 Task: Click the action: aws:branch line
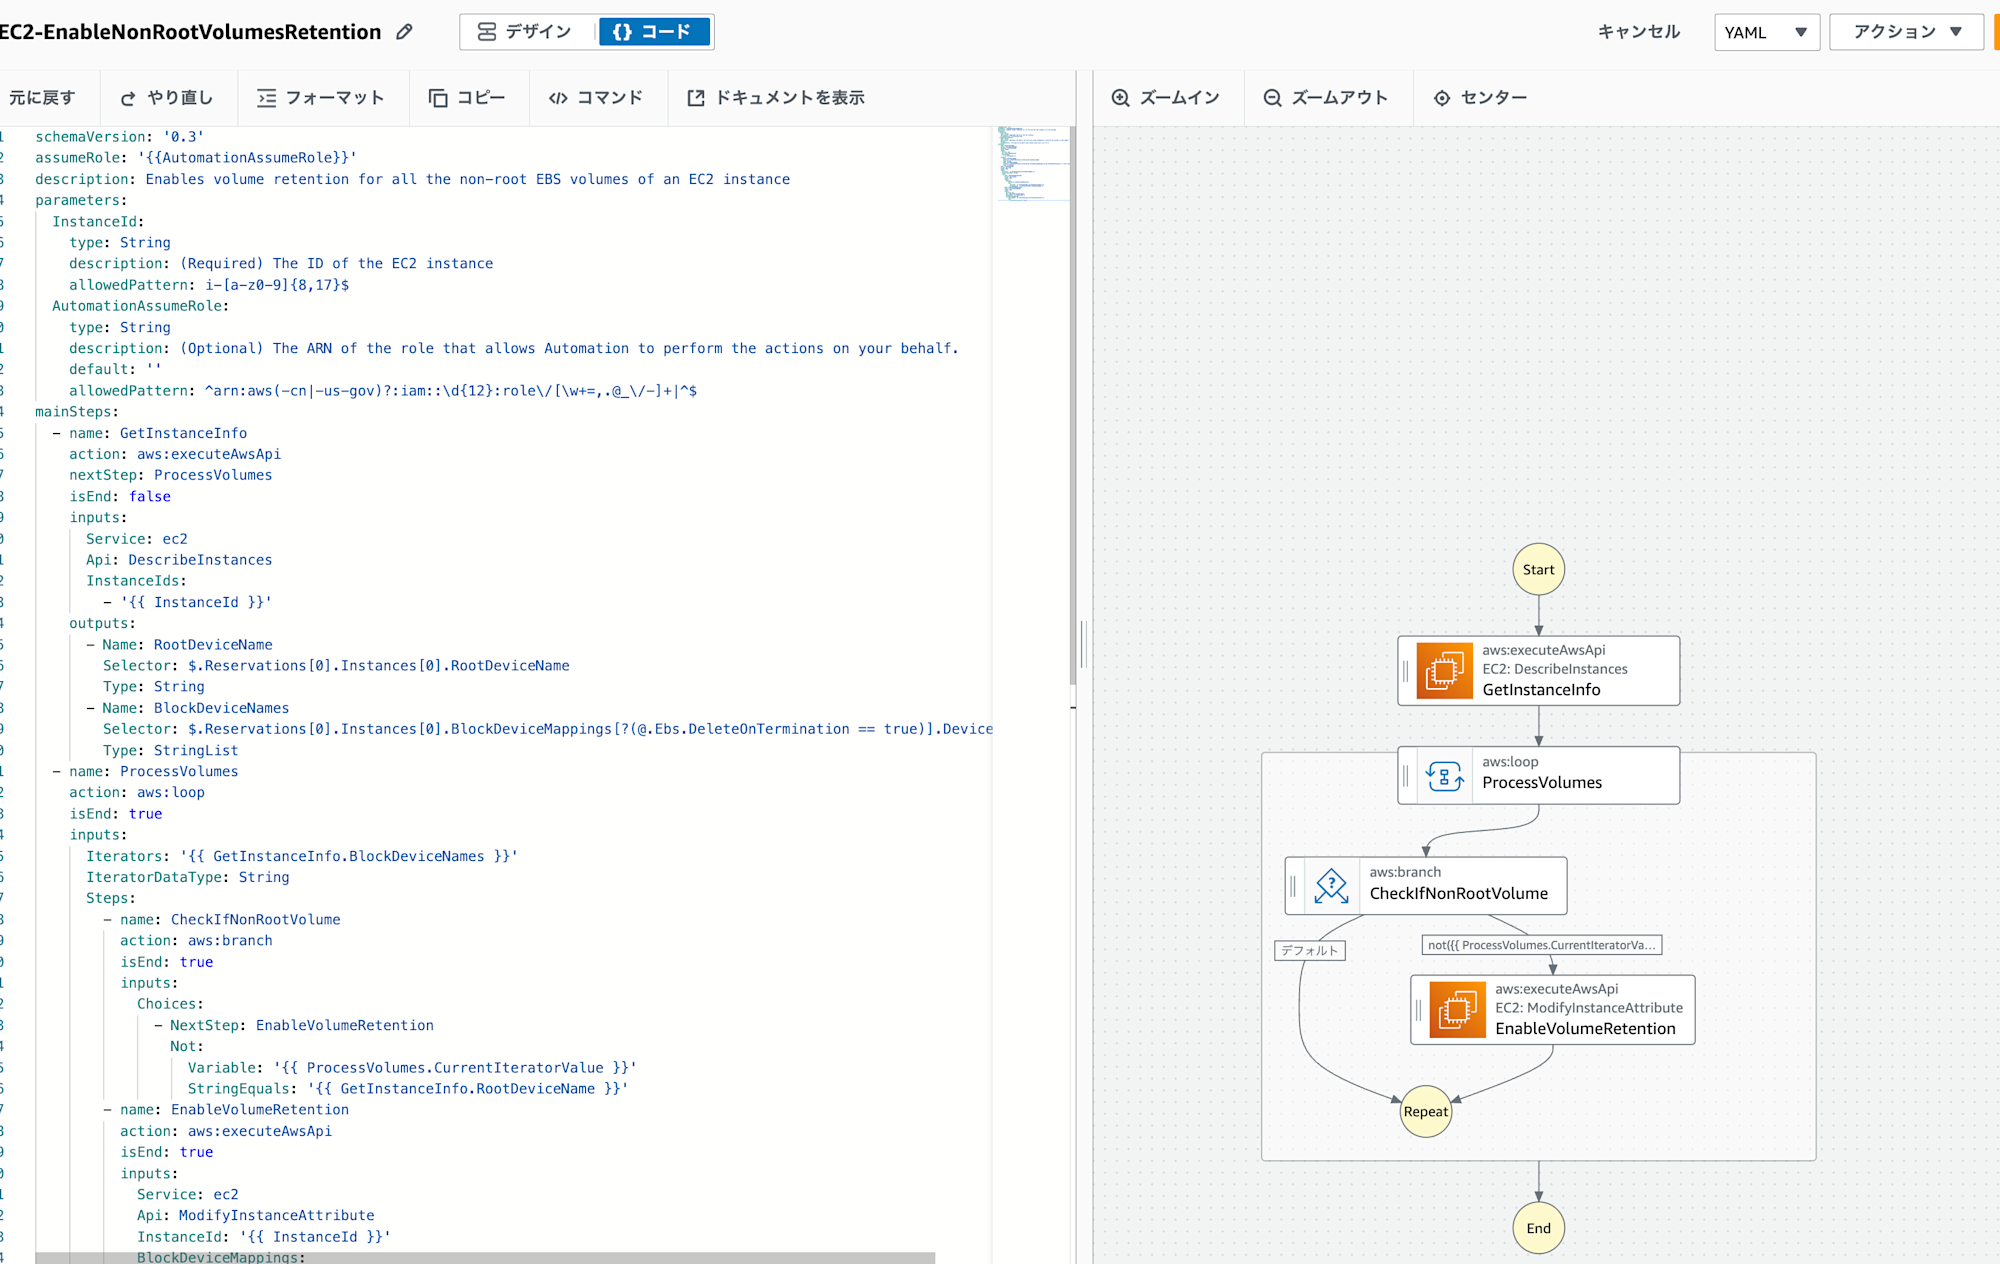point(196,941)
